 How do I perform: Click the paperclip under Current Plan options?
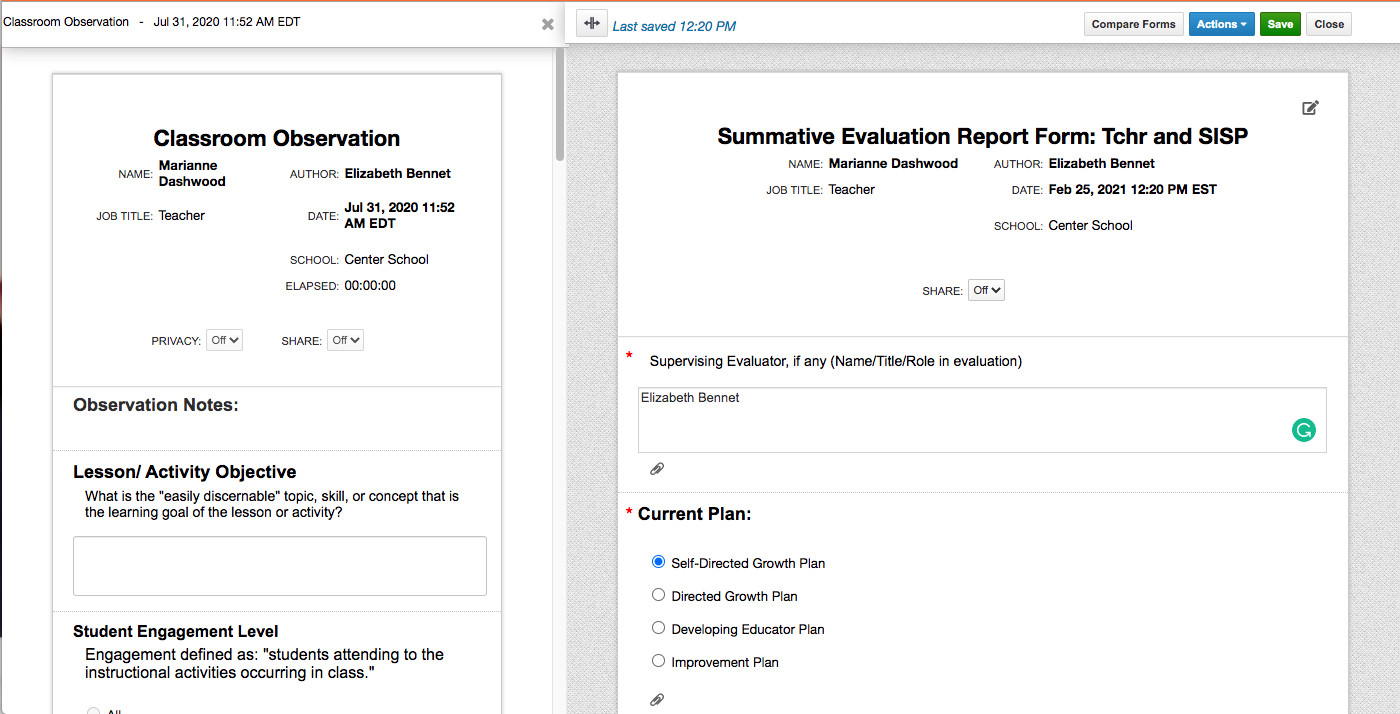(x=657, y=699)
